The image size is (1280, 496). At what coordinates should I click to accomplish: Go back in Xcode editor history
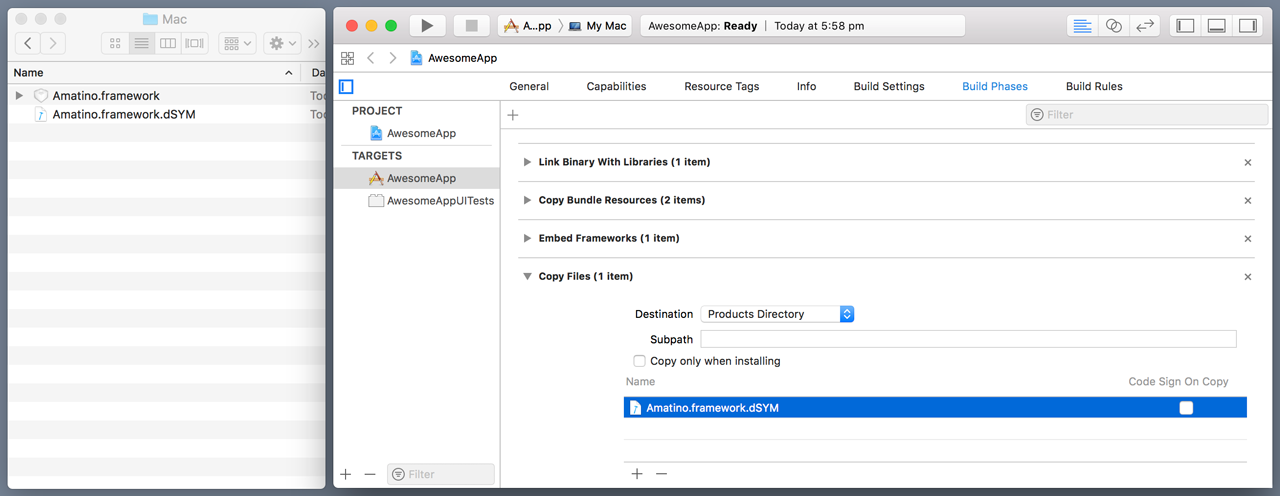[x=371, y=59]
